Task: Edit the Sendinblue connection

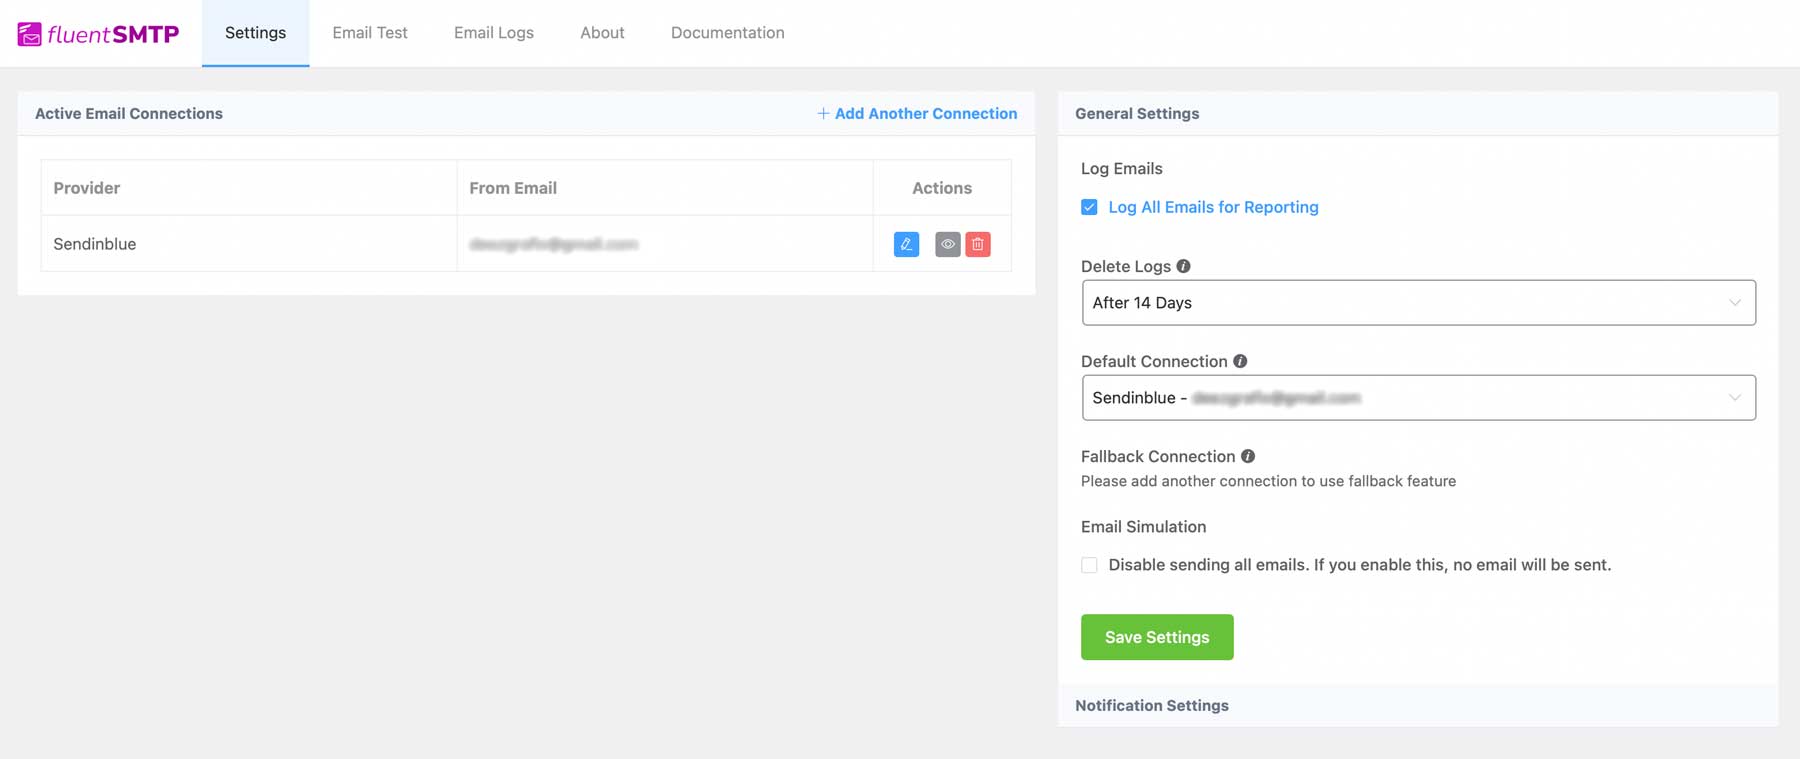Action: [906, 244]
